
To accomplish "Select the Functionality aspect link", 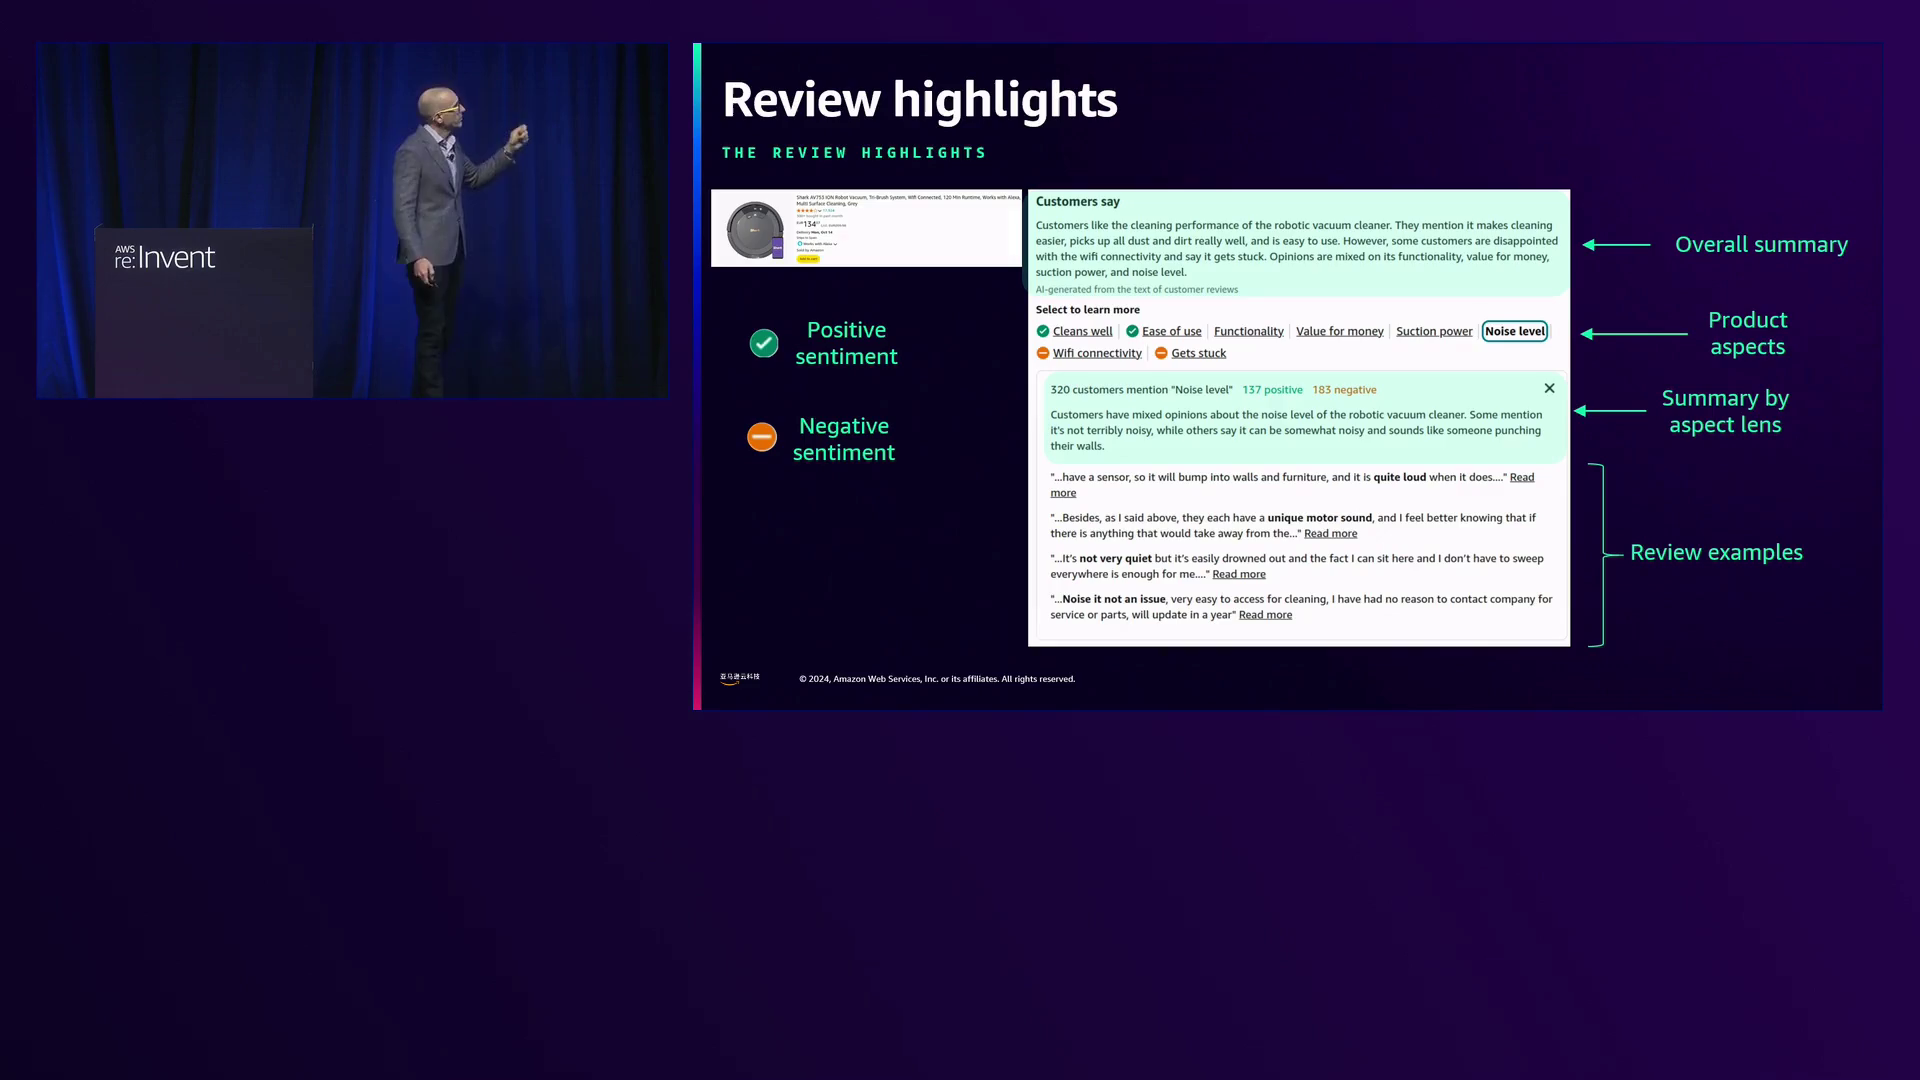I will pyautogui.click(x=1248, y=331).
